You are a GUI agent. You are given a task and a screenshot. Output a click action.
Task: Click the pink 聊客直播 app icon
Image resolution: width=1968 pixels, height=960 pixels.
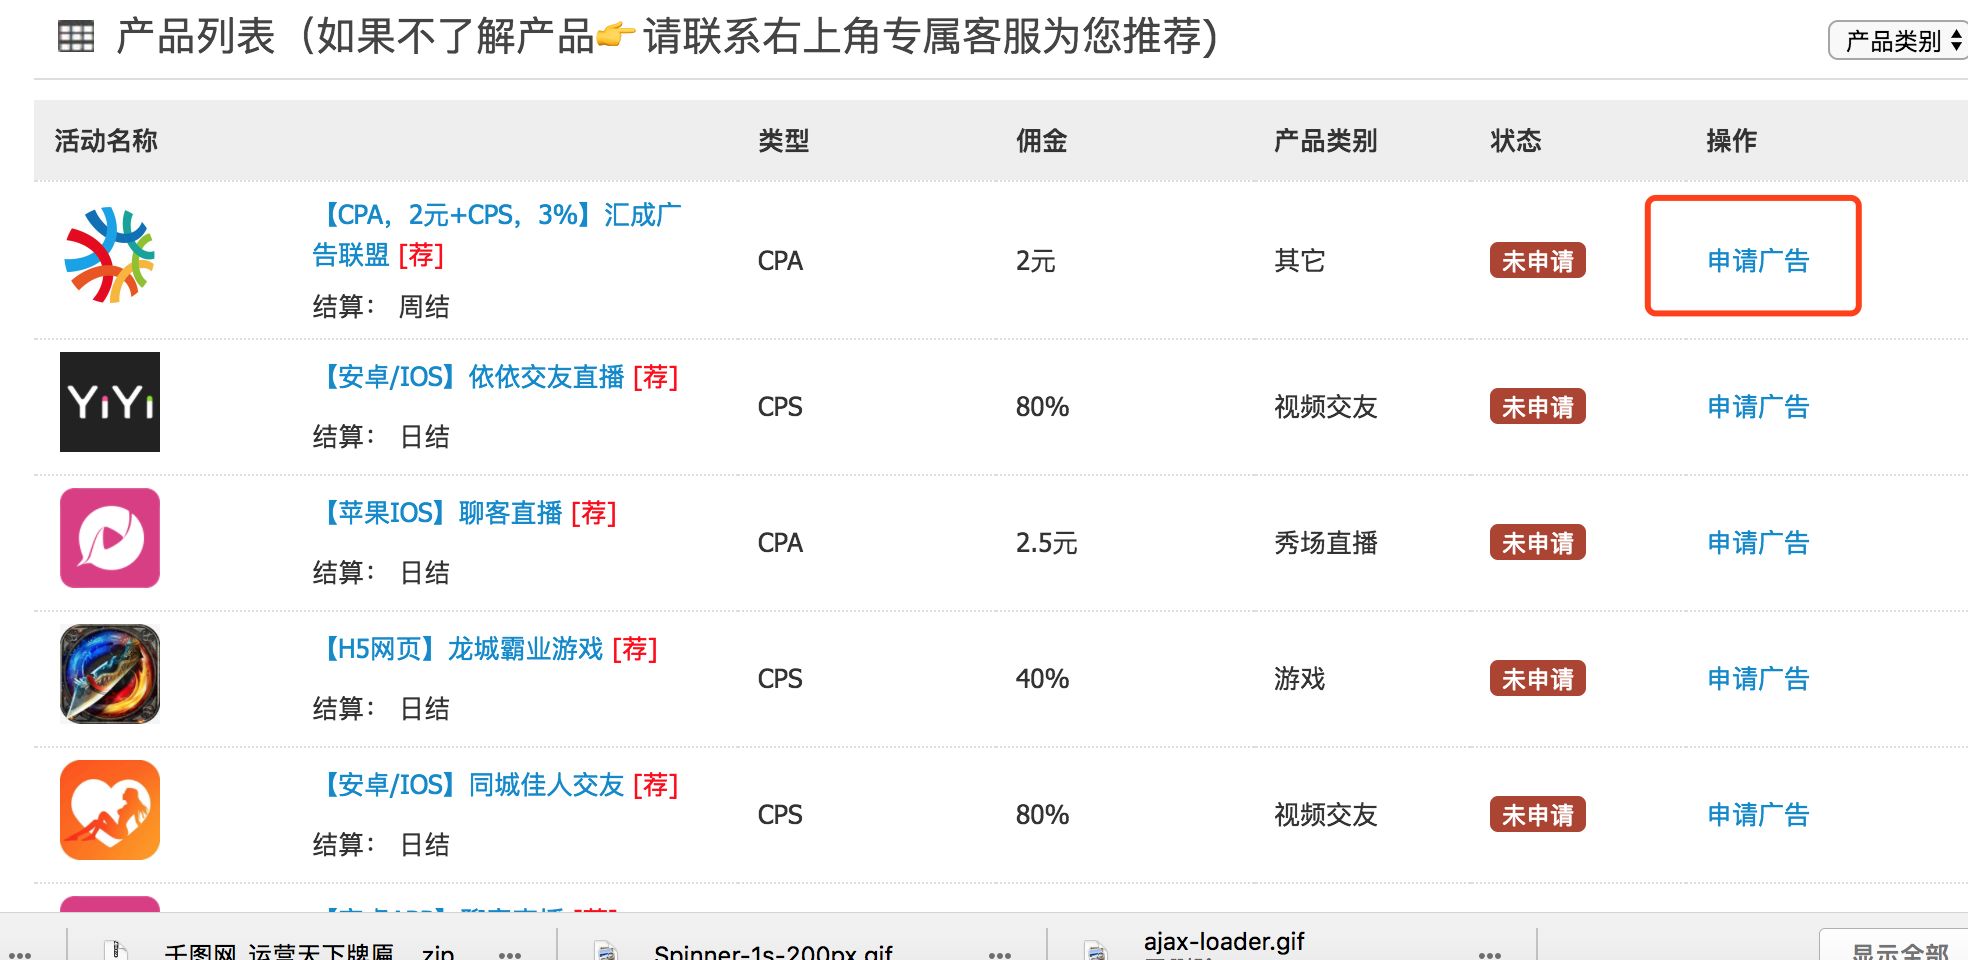[x=110, y=538]
